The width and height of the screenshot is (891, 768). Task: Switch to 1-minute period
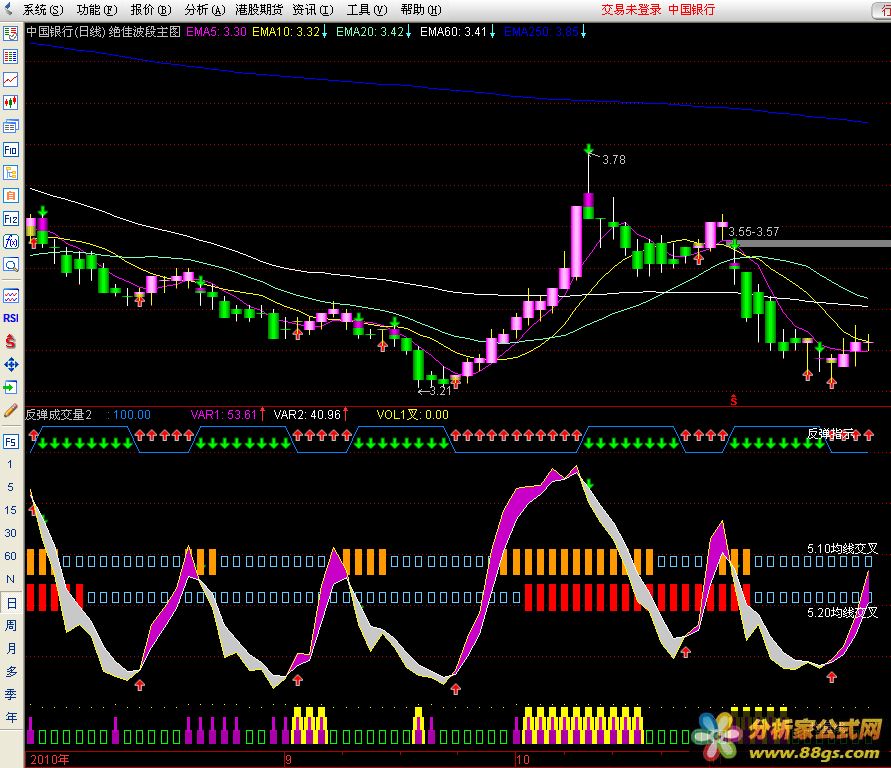(x=10, y=464)
